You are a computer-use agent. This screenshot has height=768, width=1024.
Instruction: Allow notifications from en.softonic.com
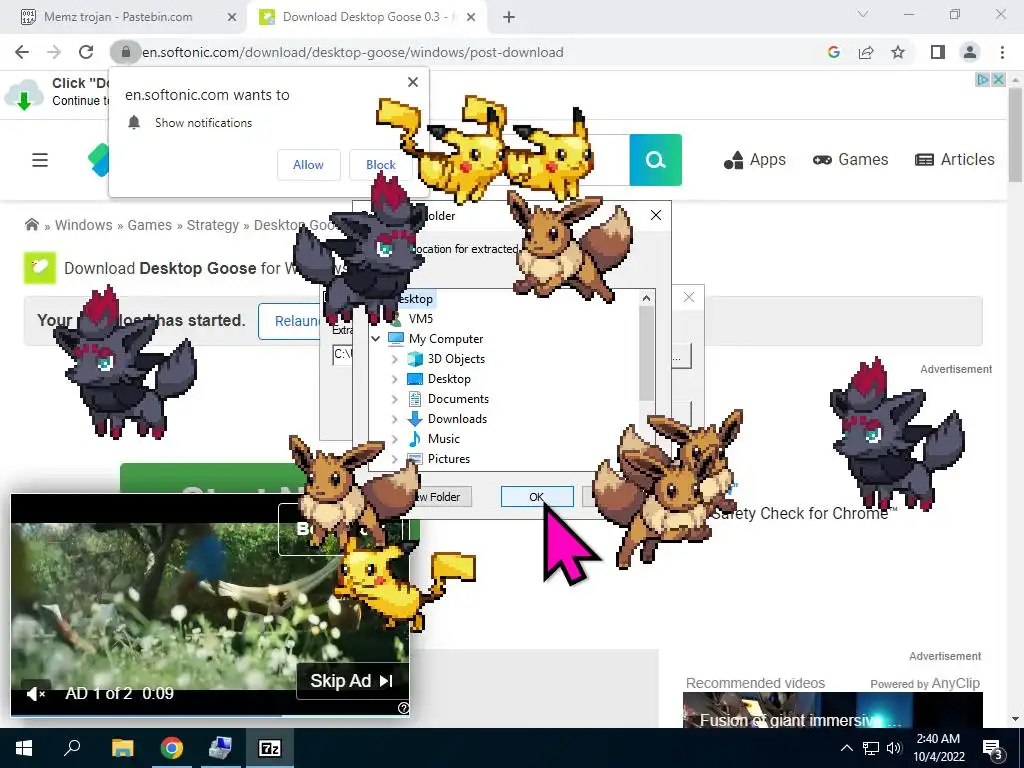coord(308,165)
